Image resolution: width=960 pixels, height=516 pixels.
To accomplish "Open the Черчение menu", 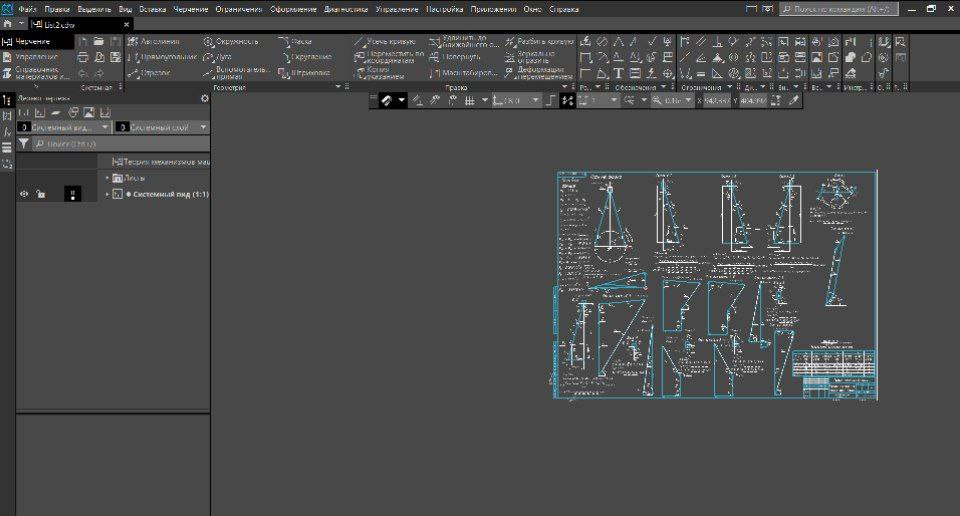I will click(191, 9).
